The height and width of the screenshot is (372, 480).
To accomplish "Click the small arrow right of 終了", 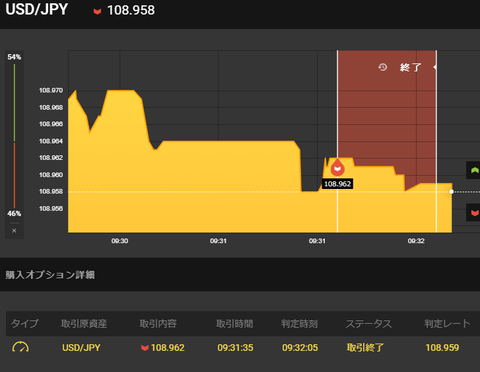I will pos(435,67).
